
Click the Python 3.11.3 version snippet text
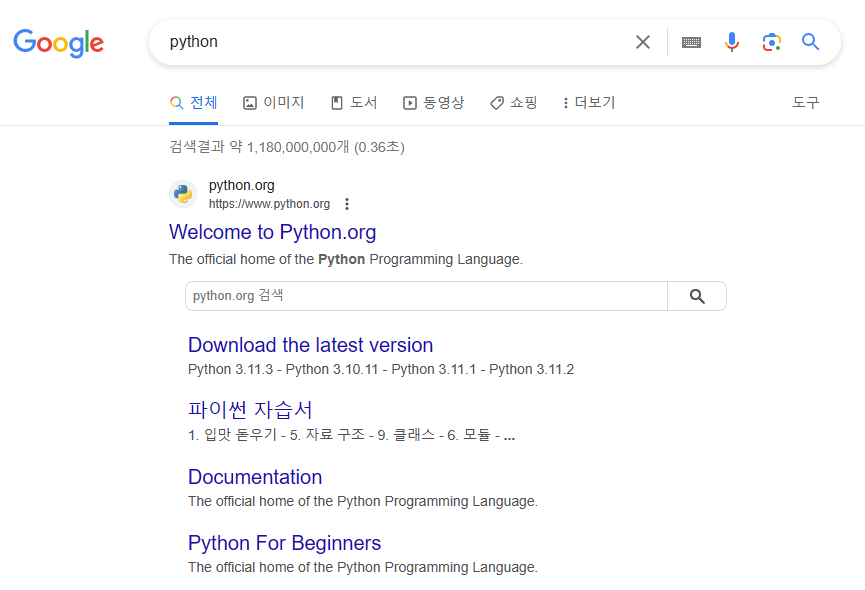(231, 369)
